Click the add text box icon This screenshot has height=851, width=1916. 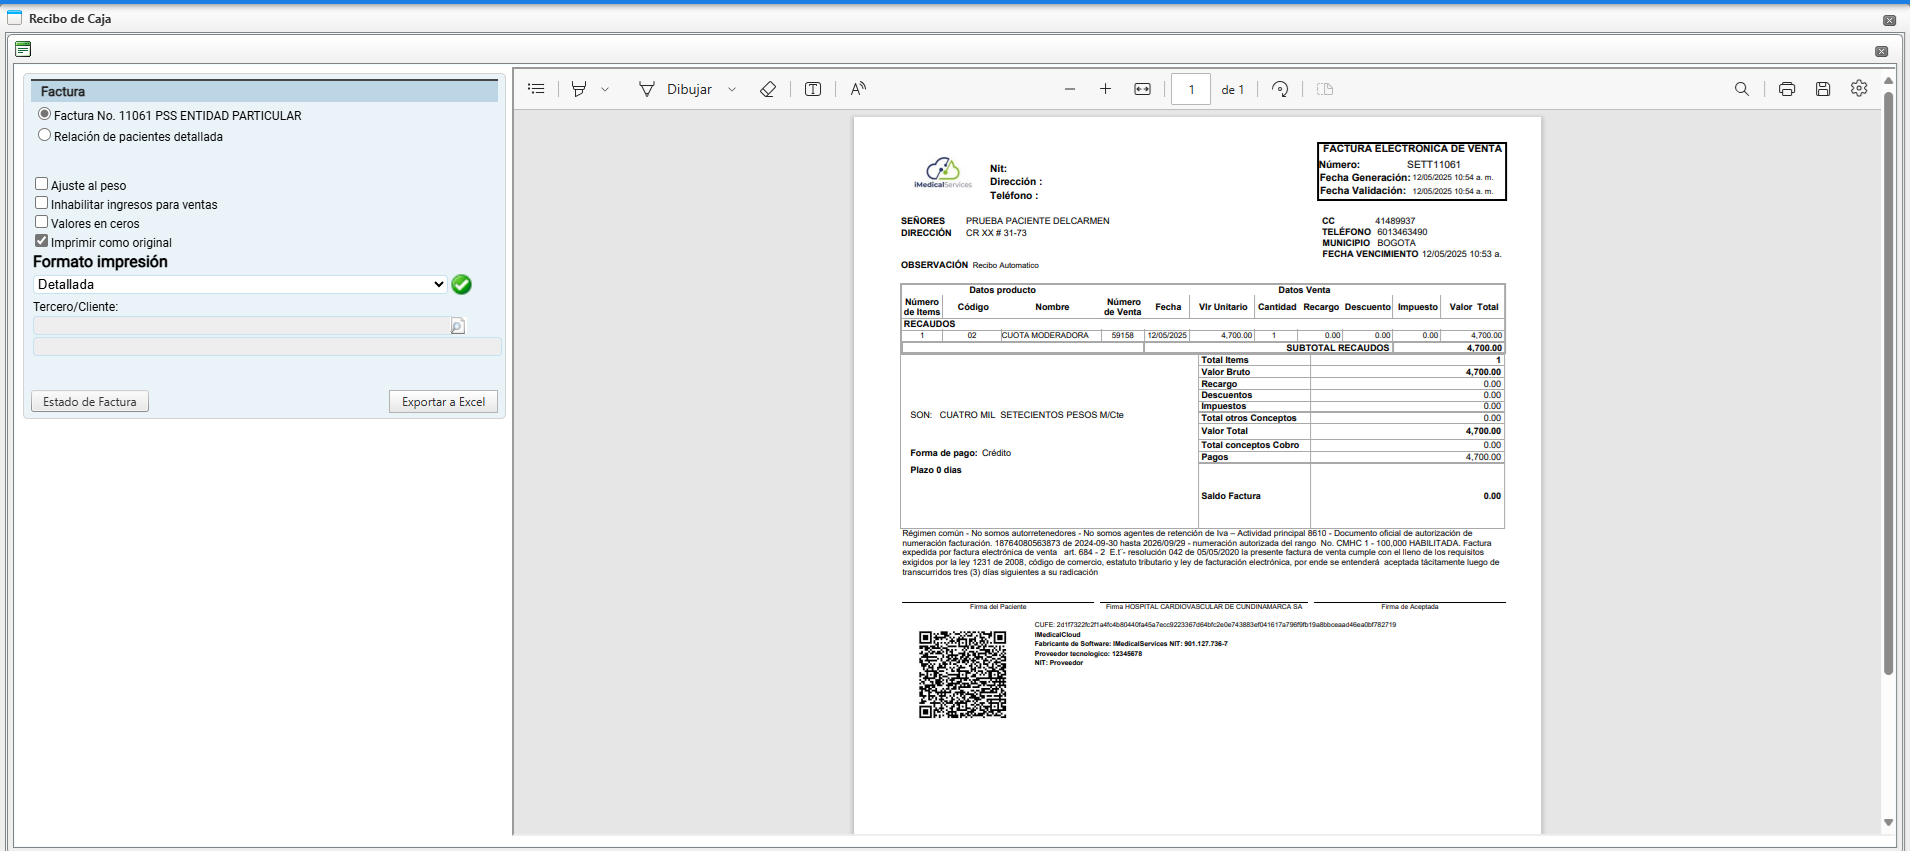pyautogui.click(x=813, y=89)
